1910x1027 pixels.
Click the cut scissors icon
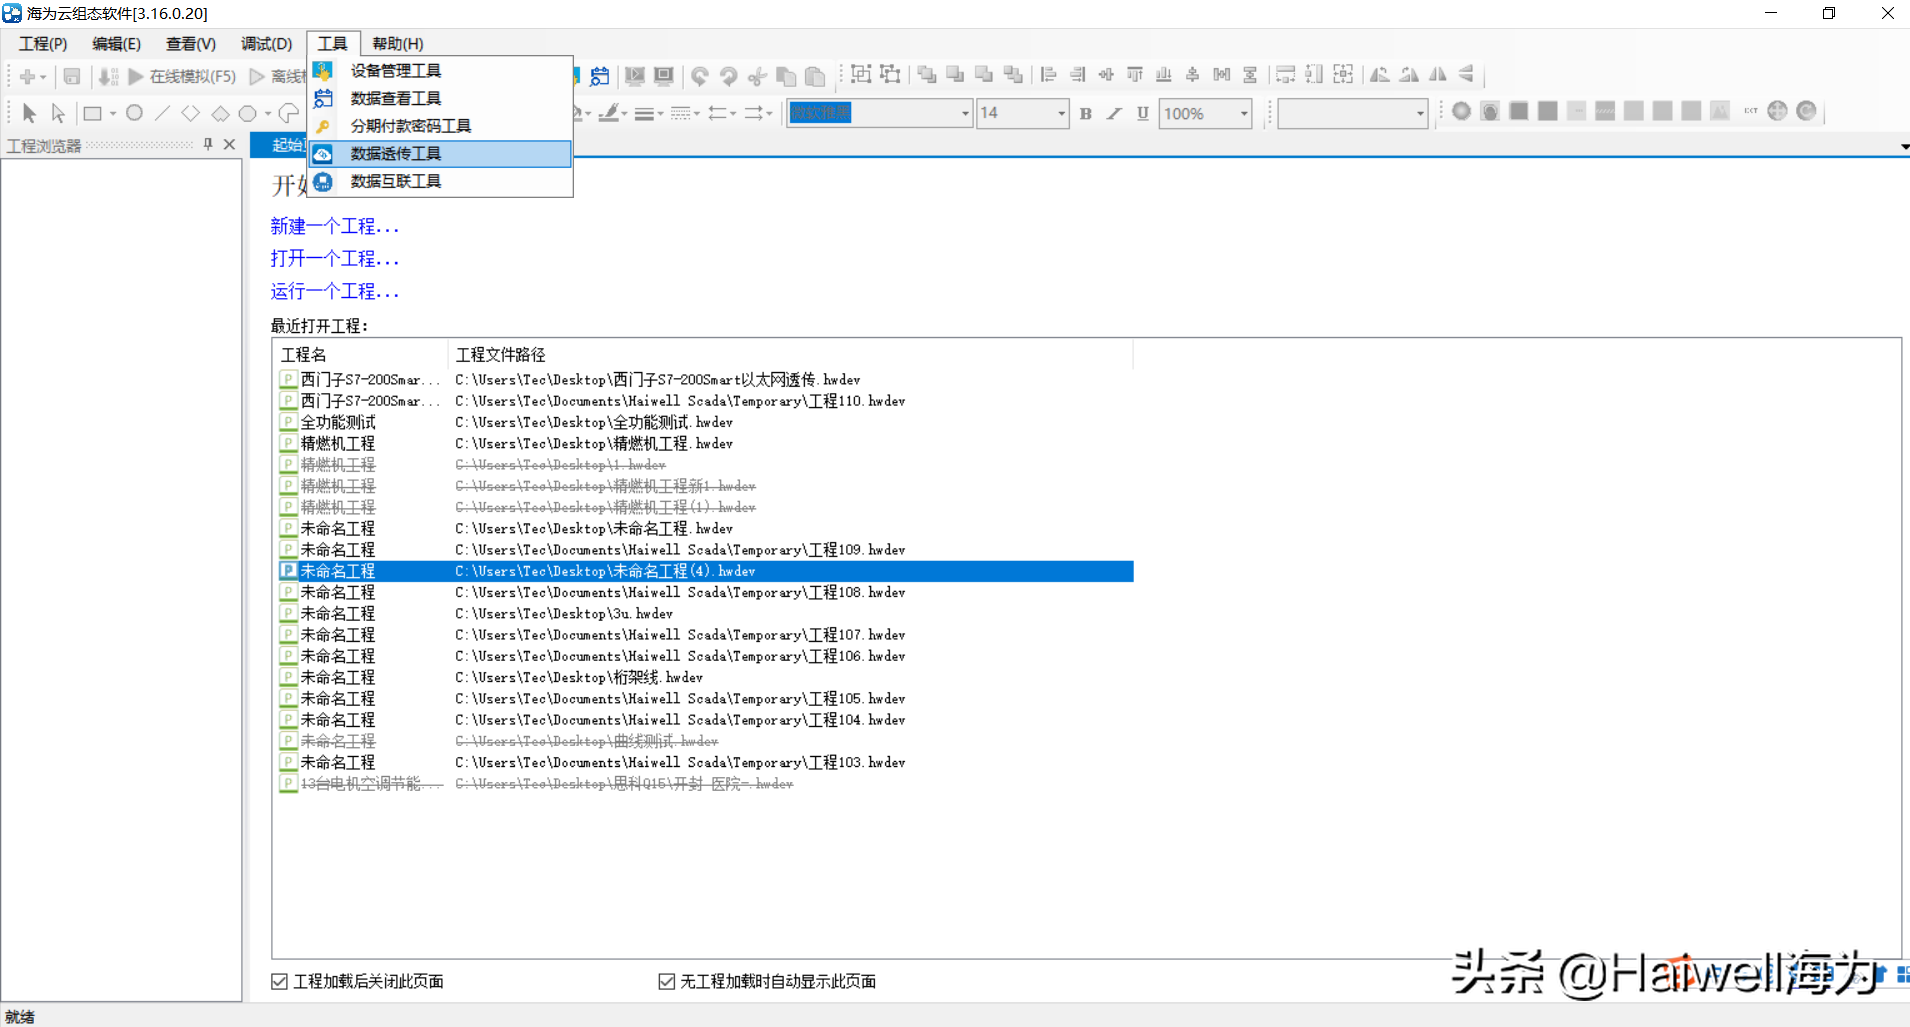[x=758, y=76]
